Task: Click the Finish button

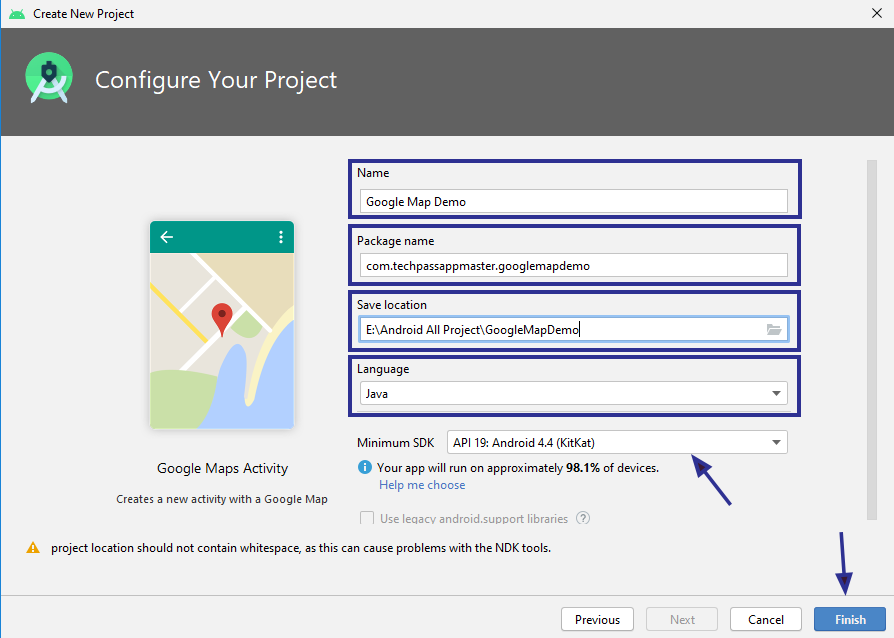Action: (850, 620)
